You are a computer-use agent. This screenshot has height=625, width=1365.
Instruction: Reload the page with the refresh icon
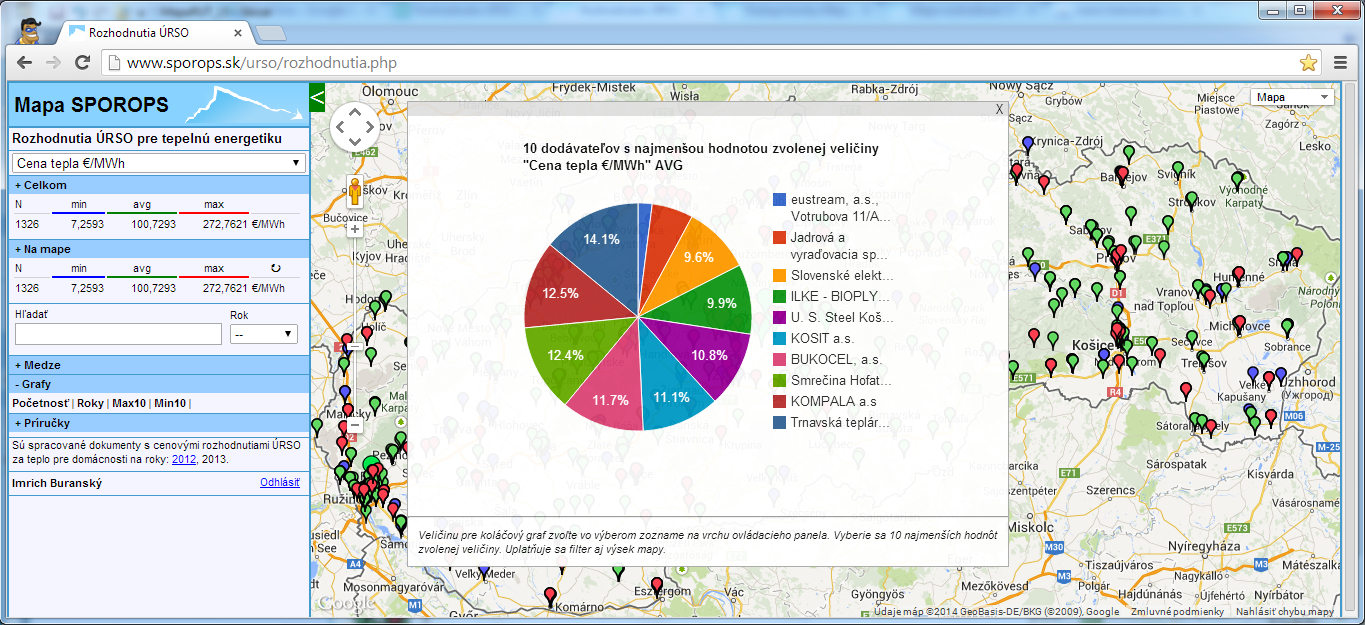click(82, 63)
